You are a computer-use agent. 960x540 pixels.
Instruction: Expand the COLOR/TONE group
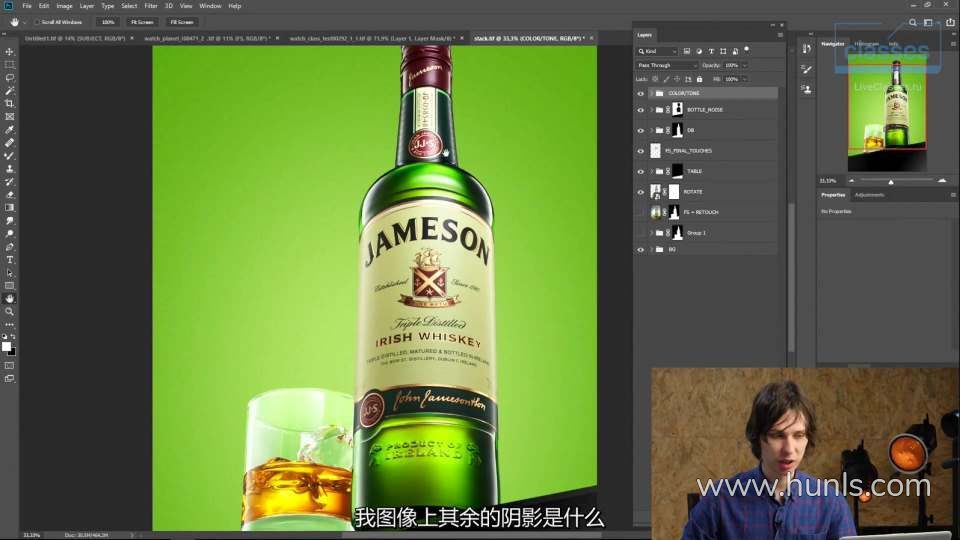click(651, 94)
